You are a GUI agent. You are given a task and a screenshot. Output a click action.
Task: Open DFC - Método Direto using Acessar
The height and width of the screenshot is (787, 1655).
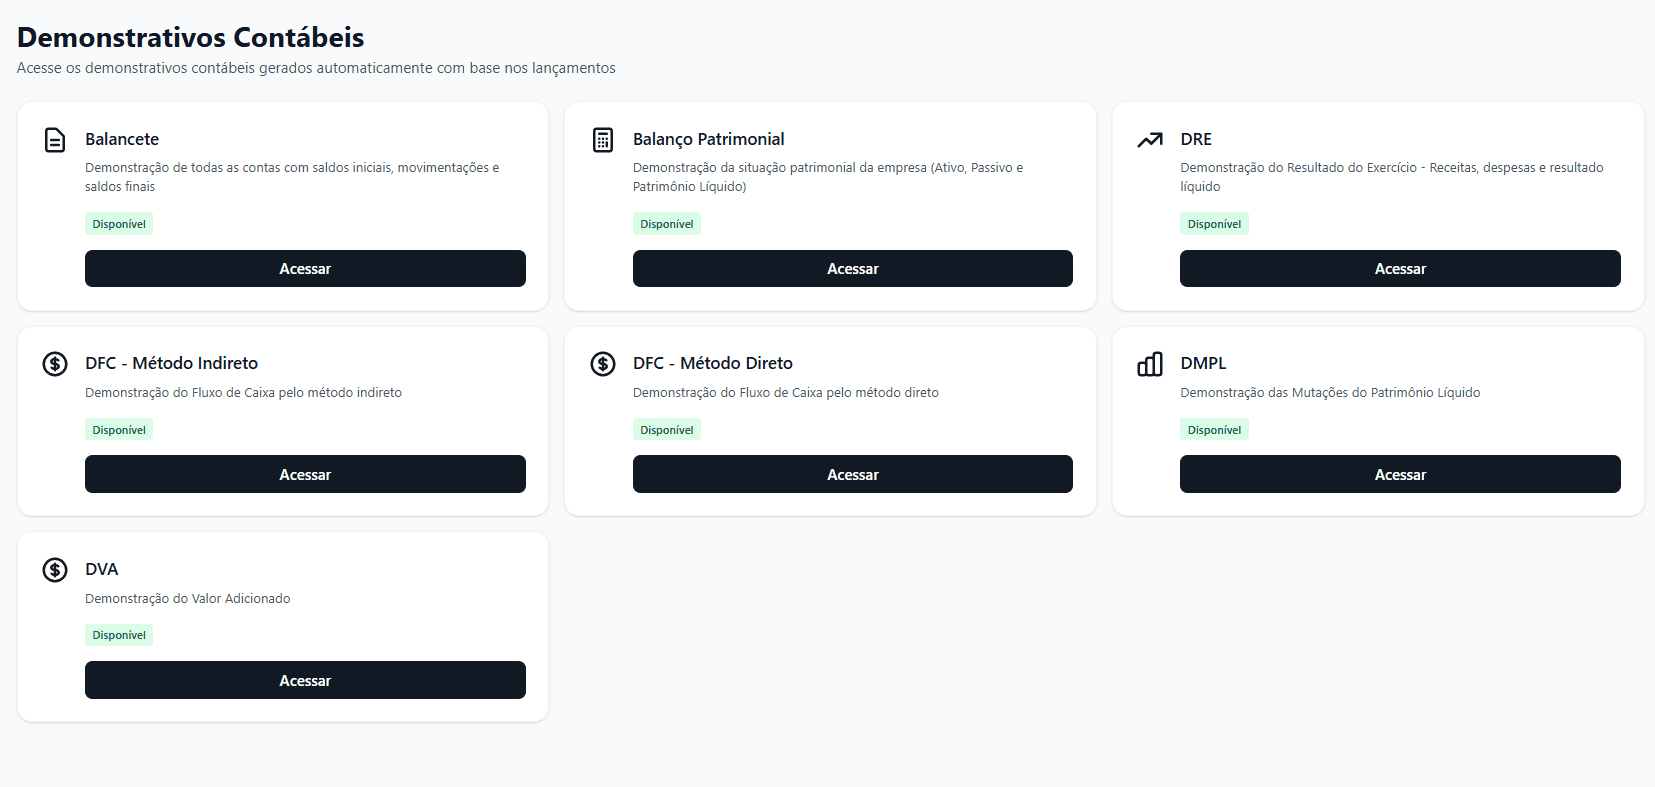pyautogui.click(x=852, y=475)
